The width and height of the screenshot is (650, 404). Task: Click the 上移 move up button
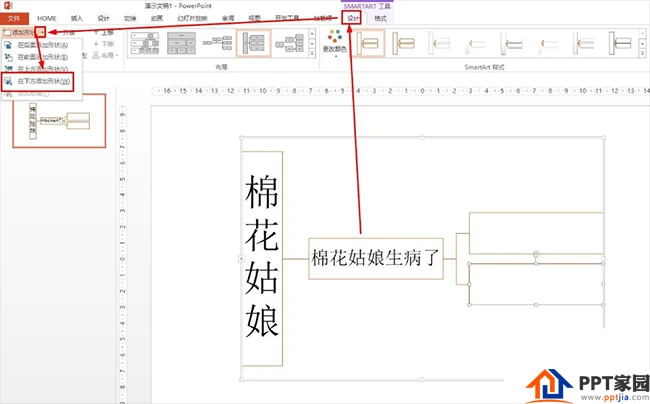pyautogui.click(x=104, y=33)
